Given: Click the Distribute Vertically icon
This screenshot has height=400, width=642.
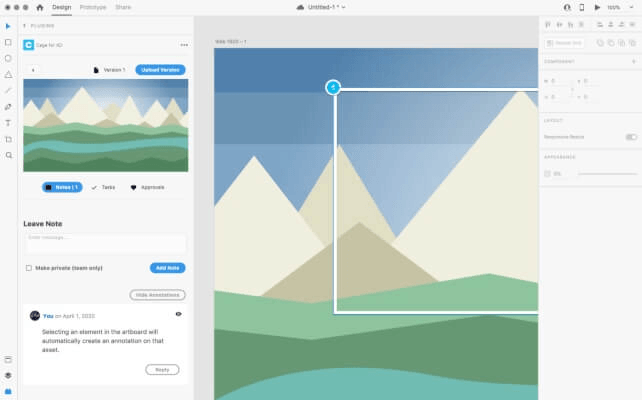Looking at the screenshot, I should [581, 25].
